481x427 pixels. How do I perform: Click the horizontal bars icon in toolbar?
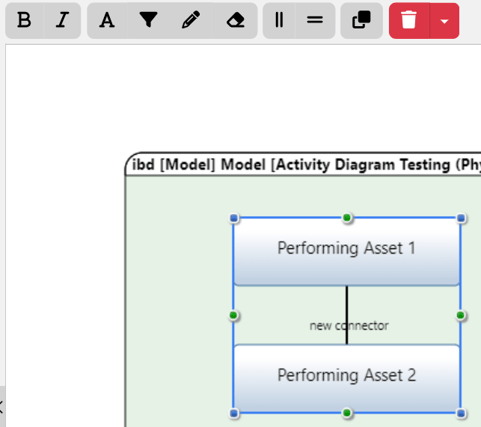click(x=315, y=21)
